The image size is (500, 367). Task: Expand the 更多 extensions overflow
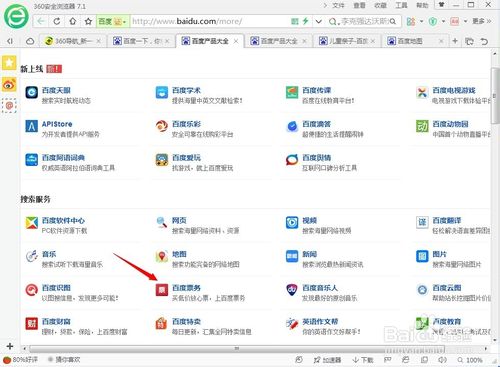click(482, 22)
